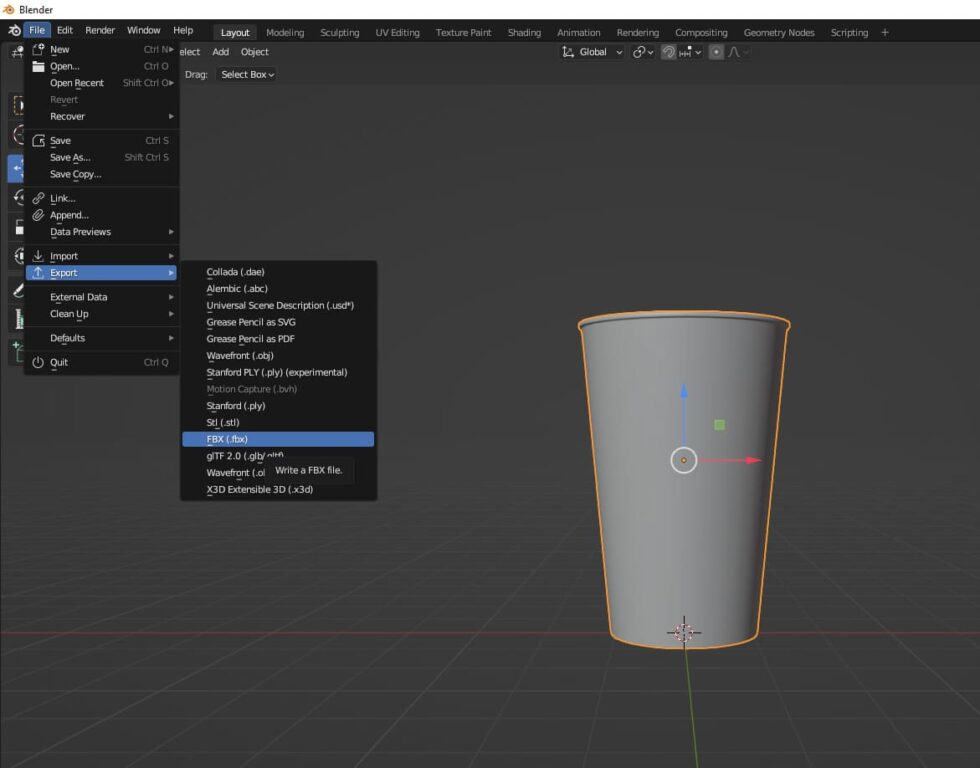
Task: Open the Select Box drag mode selector
Action: (246, 73)
